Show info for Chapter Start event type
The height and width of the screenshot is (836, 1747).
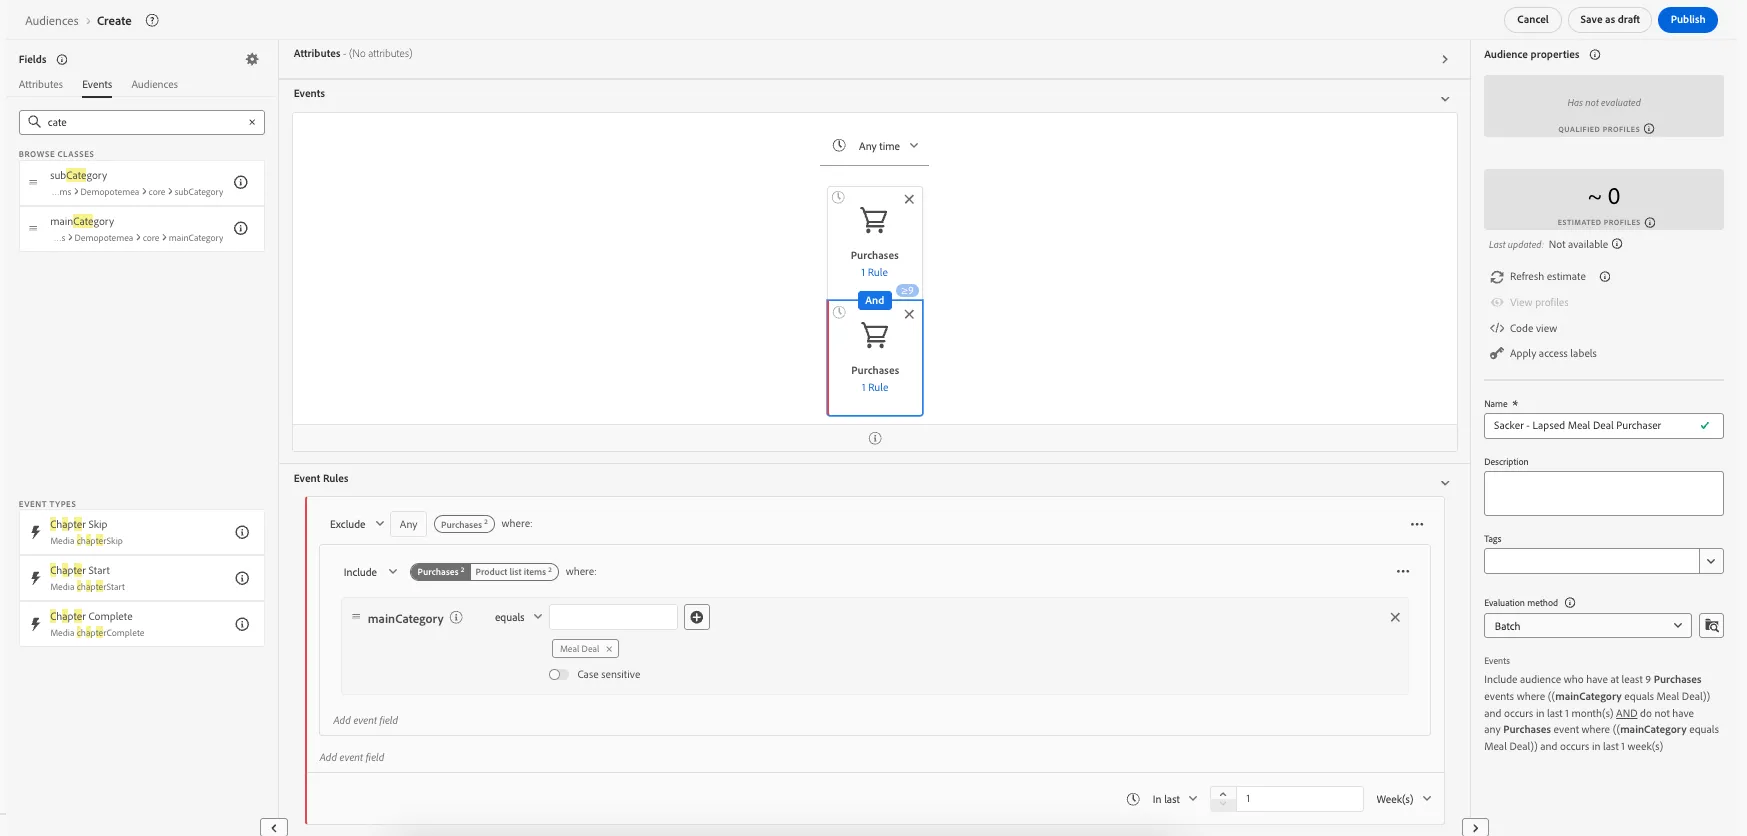pos(242,578)
